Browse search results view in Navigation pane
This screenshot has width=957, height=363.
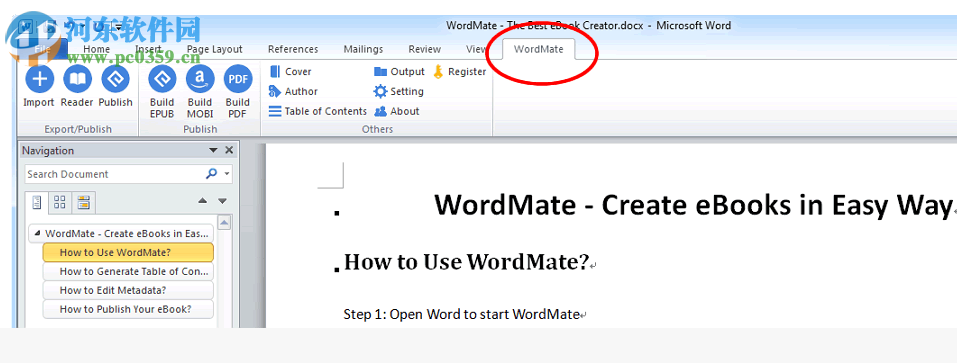[x=84, y=203]
